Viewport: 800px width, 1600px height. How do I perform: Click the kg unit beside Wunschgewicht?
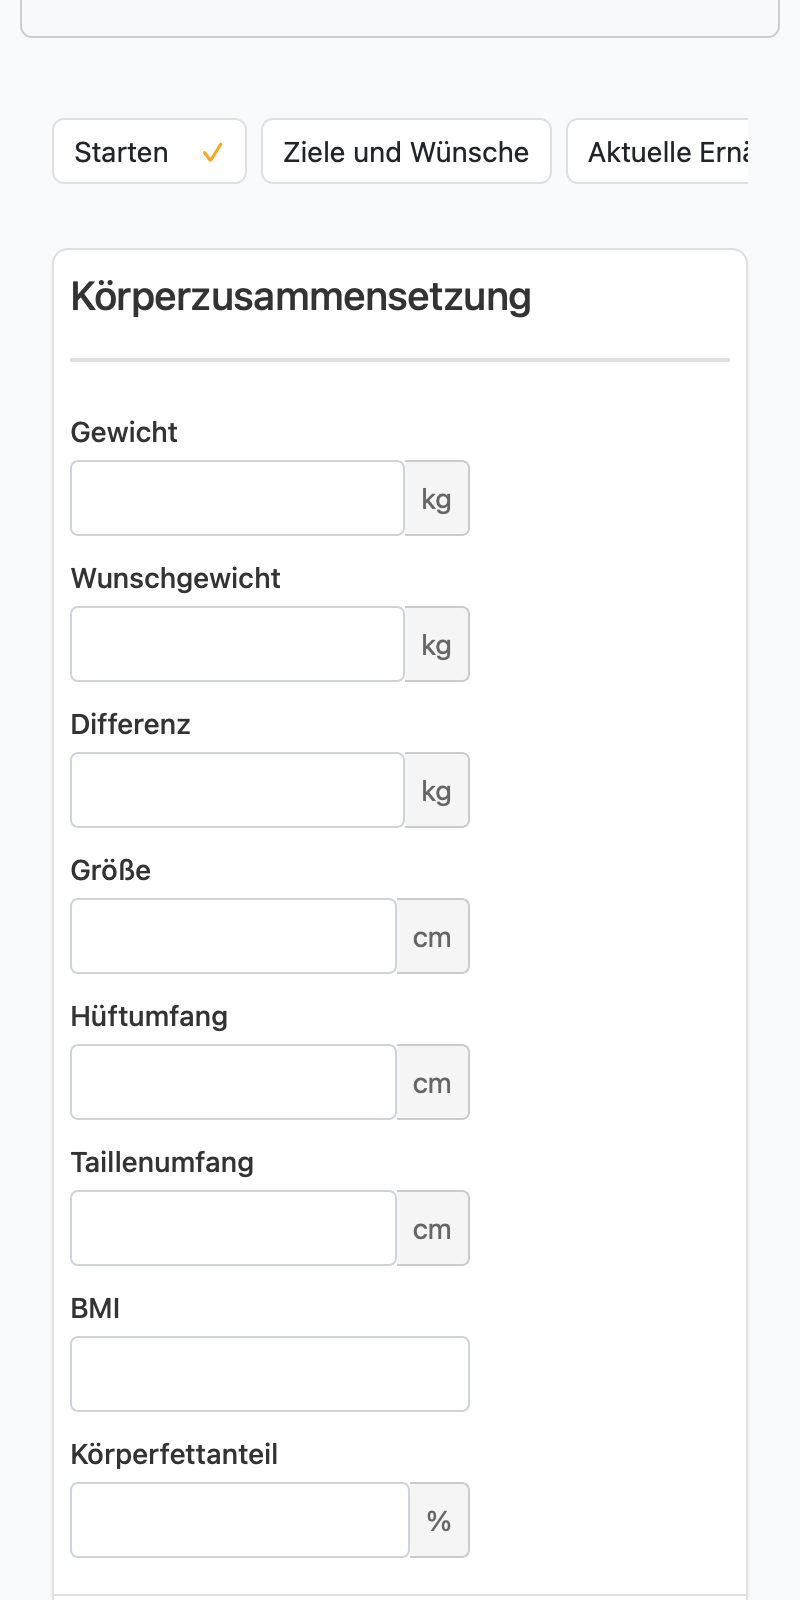point(437,644)
